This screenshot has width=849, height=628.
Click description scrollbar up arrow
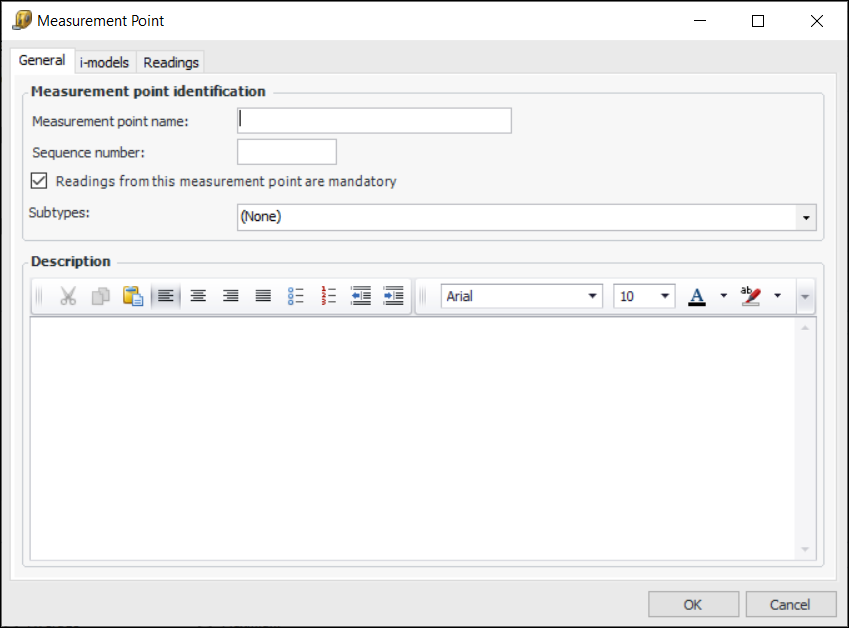pos(805,328)
